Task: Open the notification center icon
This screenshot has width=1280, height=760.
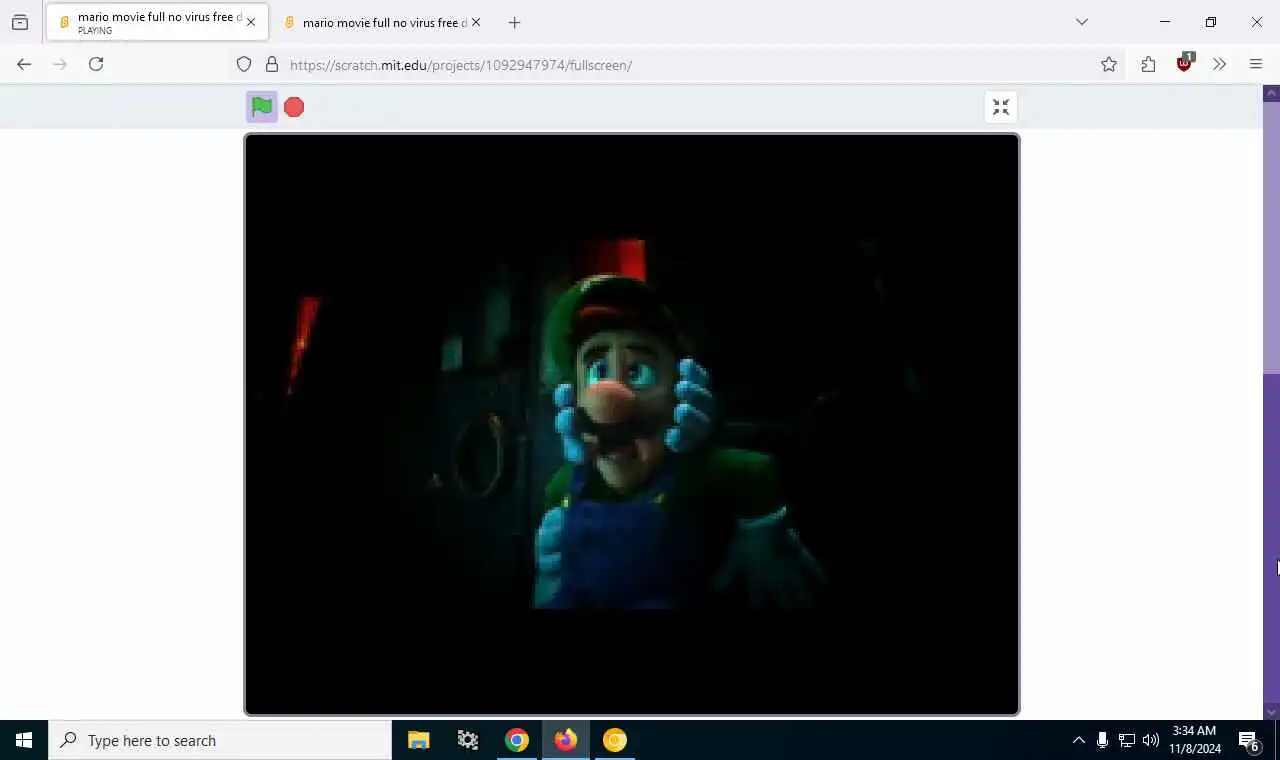Action: coord(1250,741)
